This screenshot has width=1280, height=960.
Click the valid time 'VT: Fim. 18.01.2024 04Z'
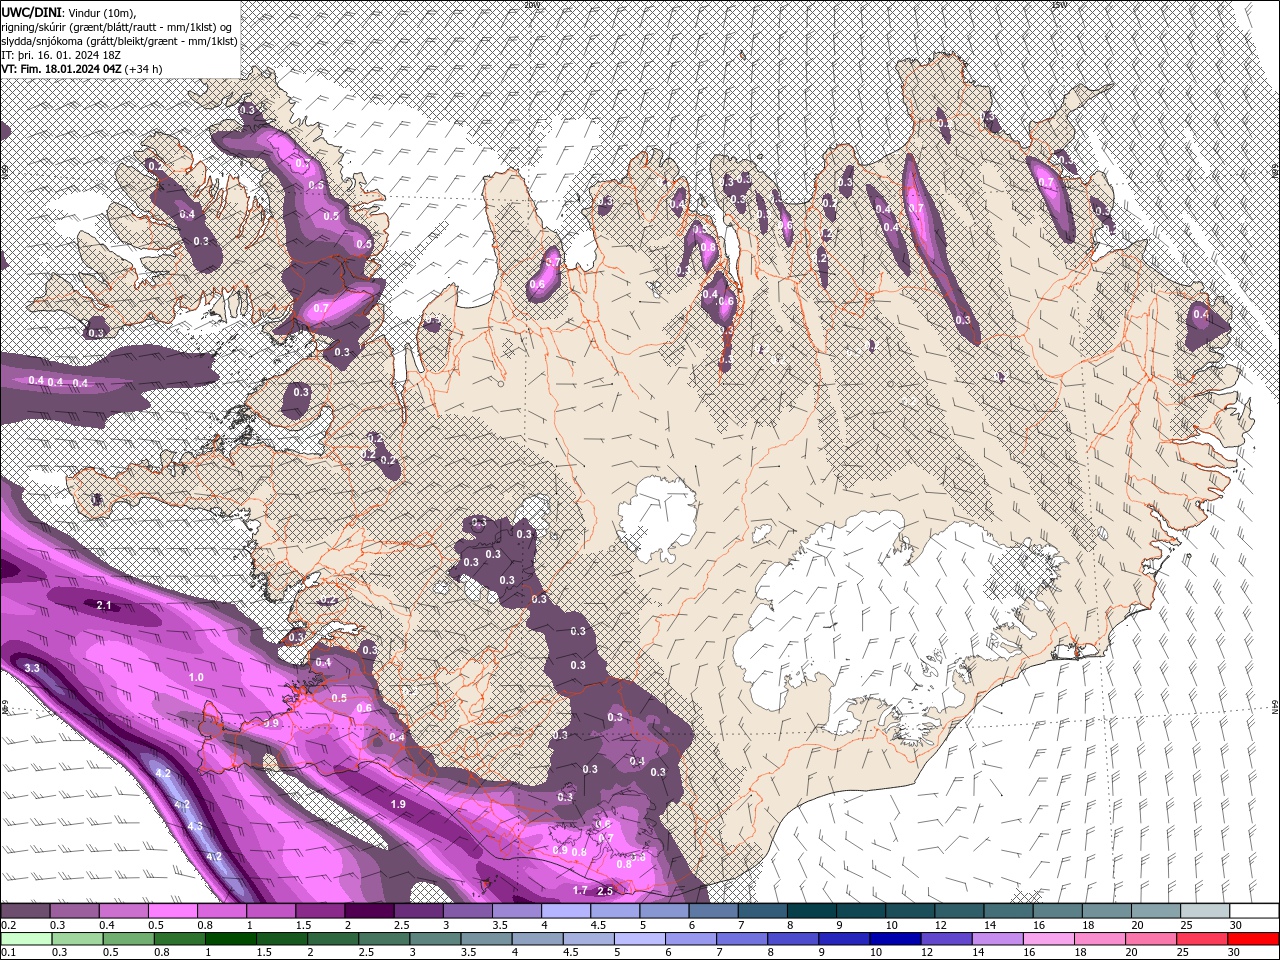(61, 69)
